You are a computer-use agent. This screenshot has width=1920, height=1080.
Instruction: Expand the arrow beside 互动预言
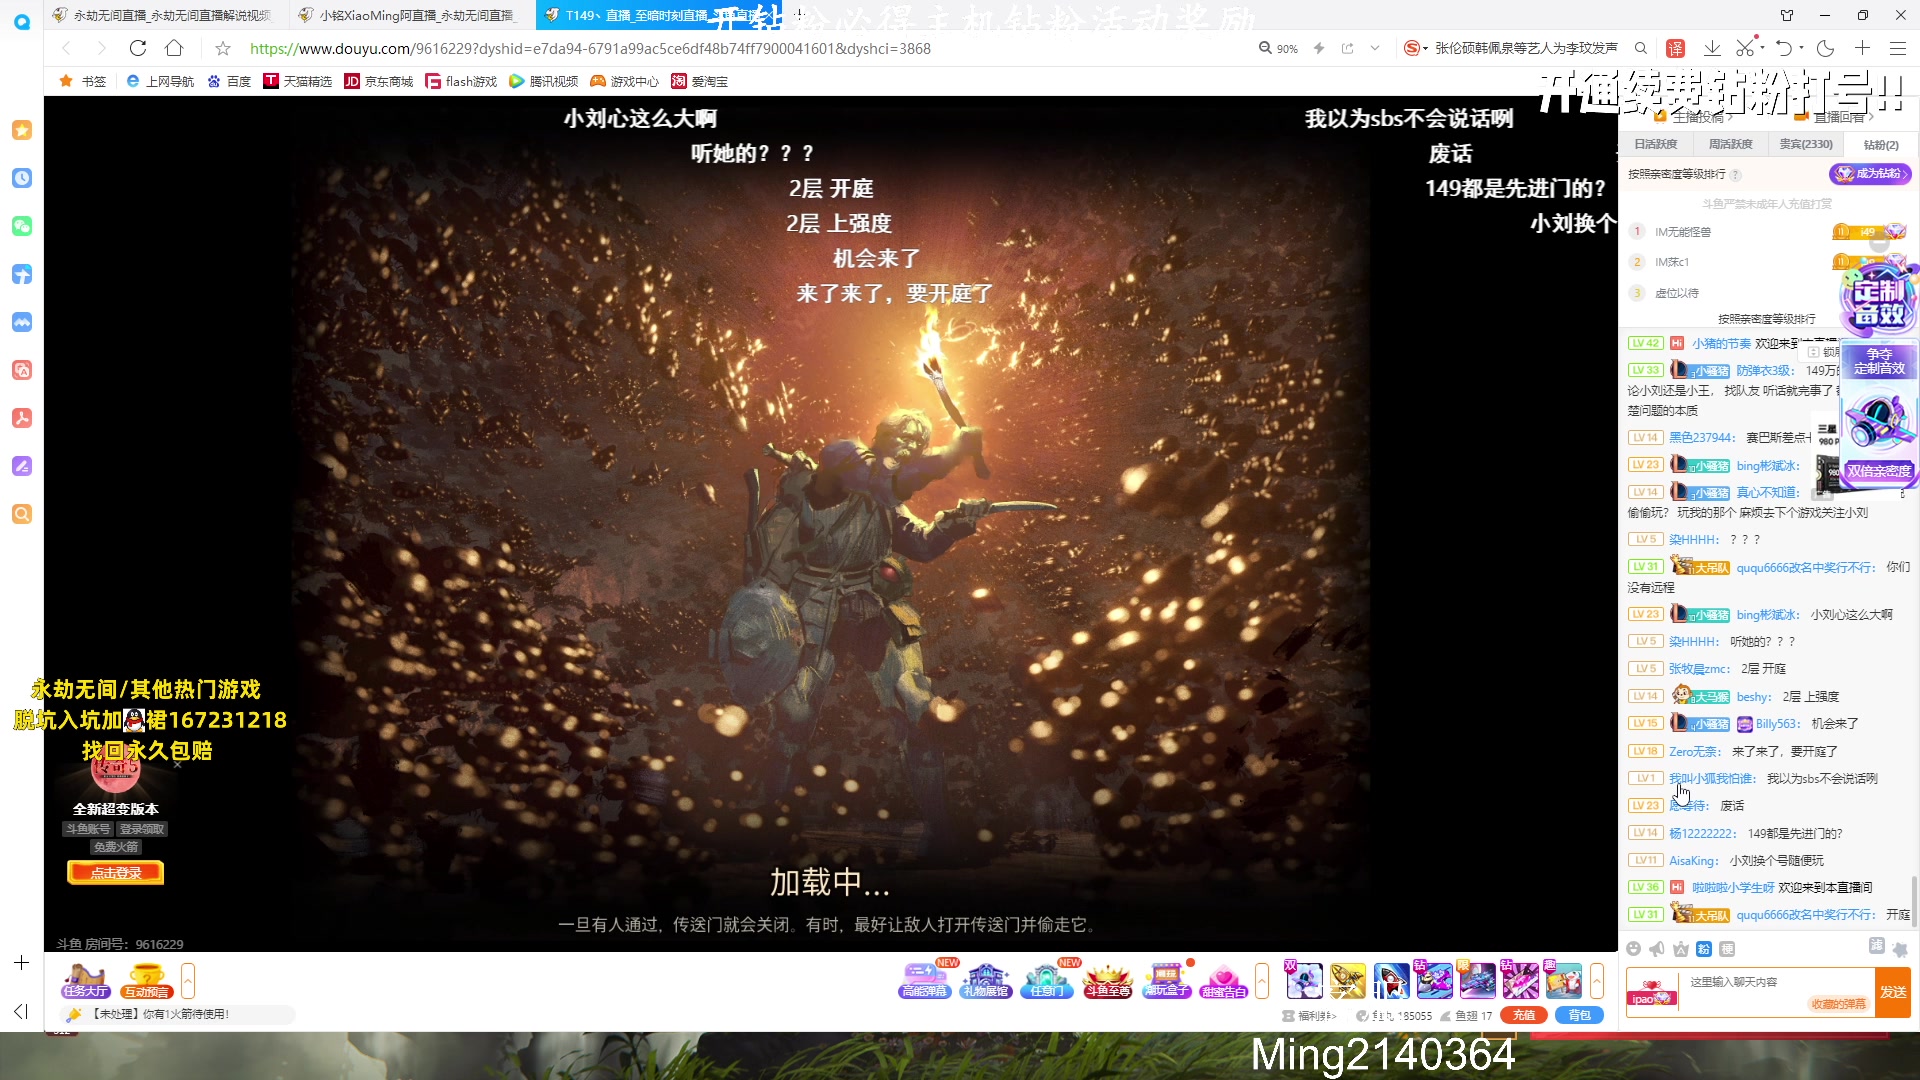click(x=188, y=981)
